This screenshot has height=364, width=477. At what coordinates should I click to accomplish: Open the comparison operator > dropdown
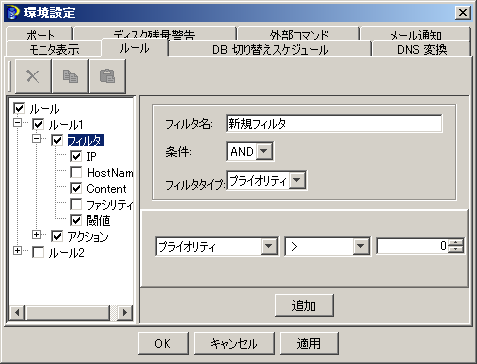point(361,246)
